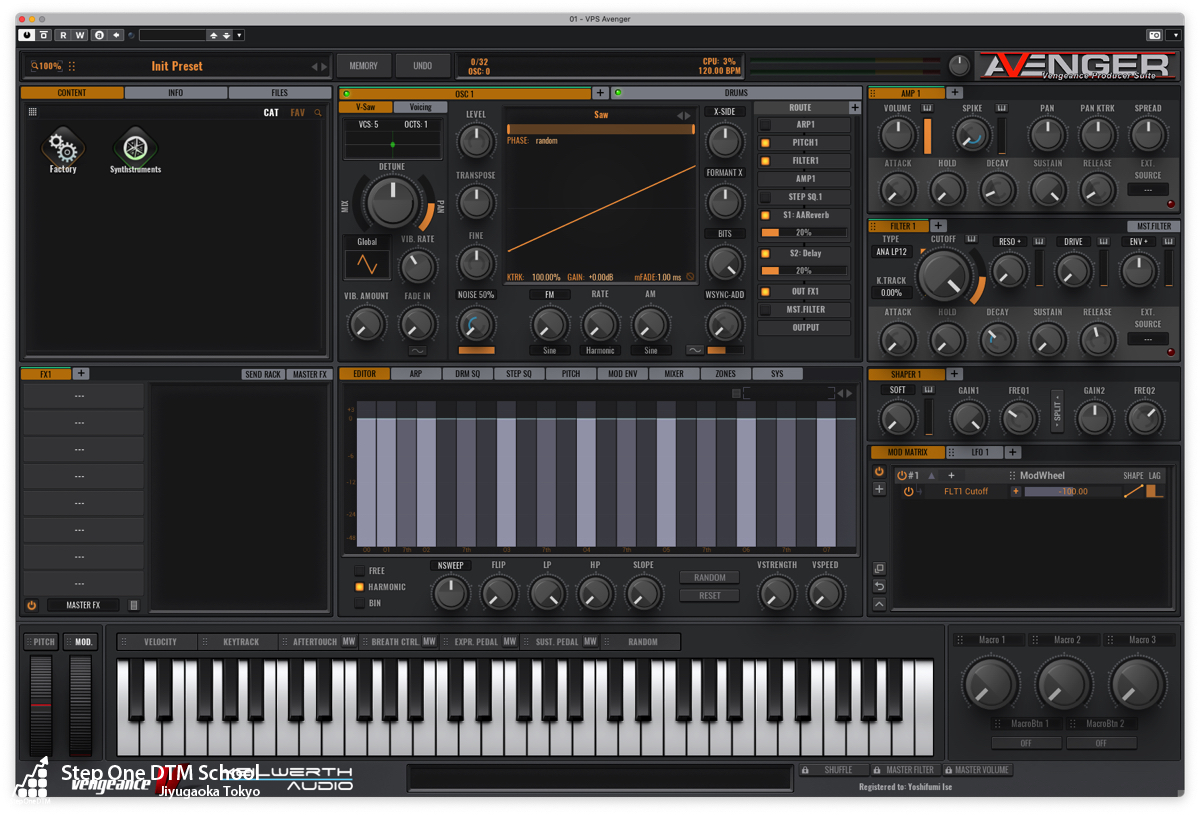Click the mFADE disable icon in waveform display
Viewport: 1200px width, 815px height.
(x=690, y=277)
